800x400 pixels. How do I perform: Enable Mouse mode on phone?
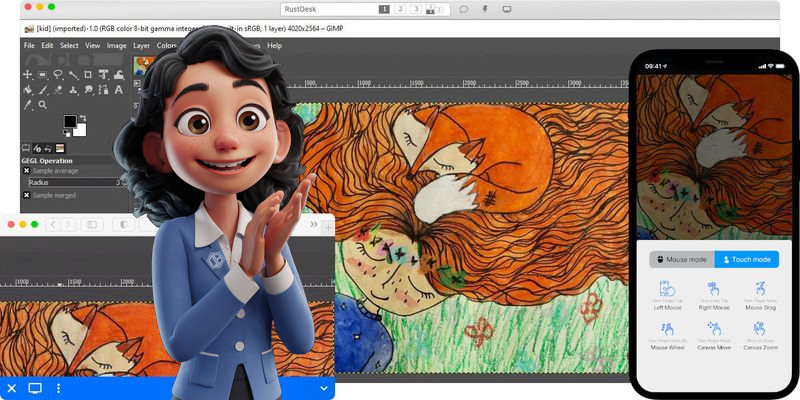682,259
